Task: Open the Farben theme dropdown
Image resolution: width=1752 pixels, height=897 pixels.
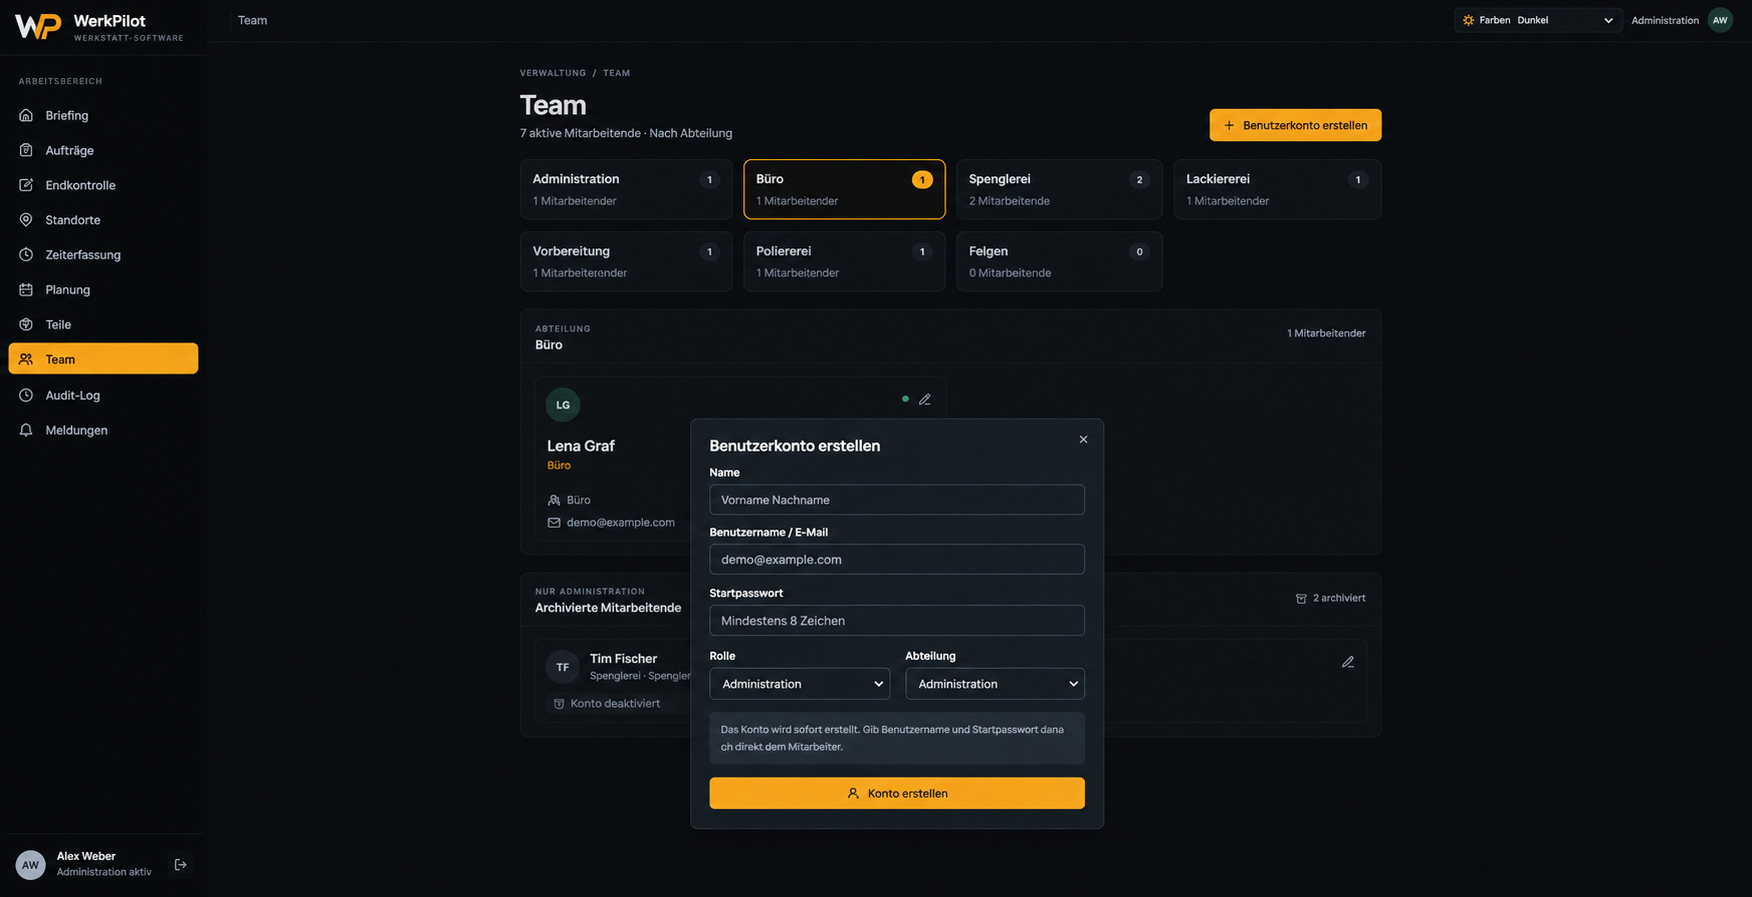Action: 1538,20
